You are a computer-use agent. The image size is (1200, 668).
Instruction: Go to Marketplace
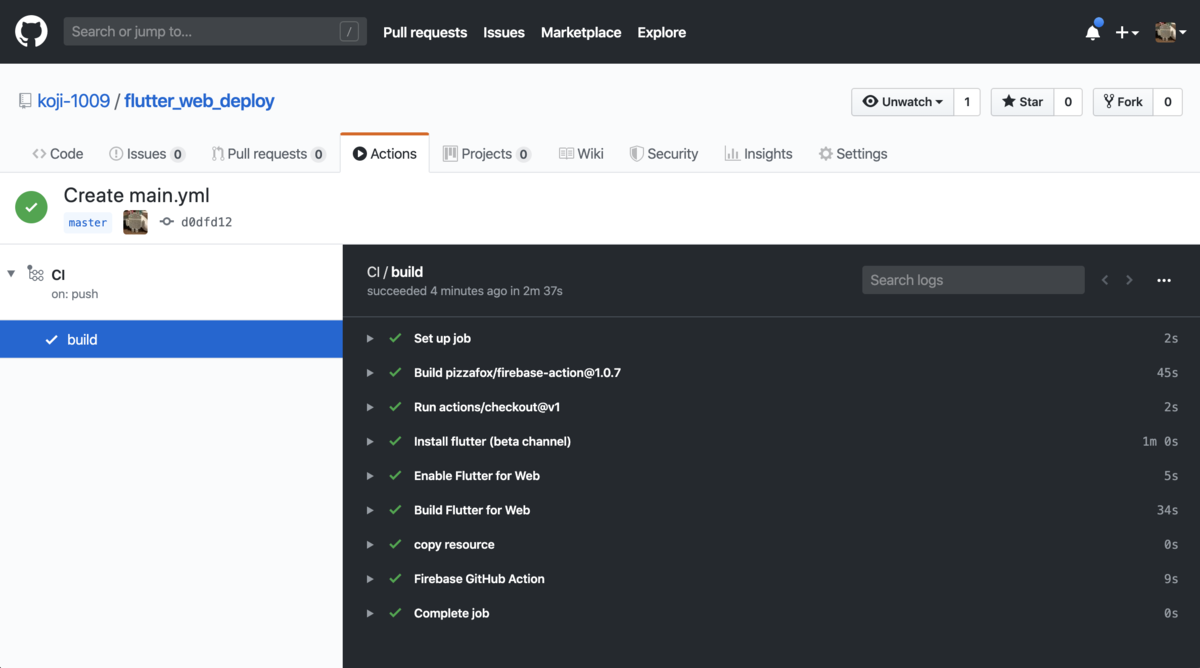pyautogui.click(x=581, y=32)
